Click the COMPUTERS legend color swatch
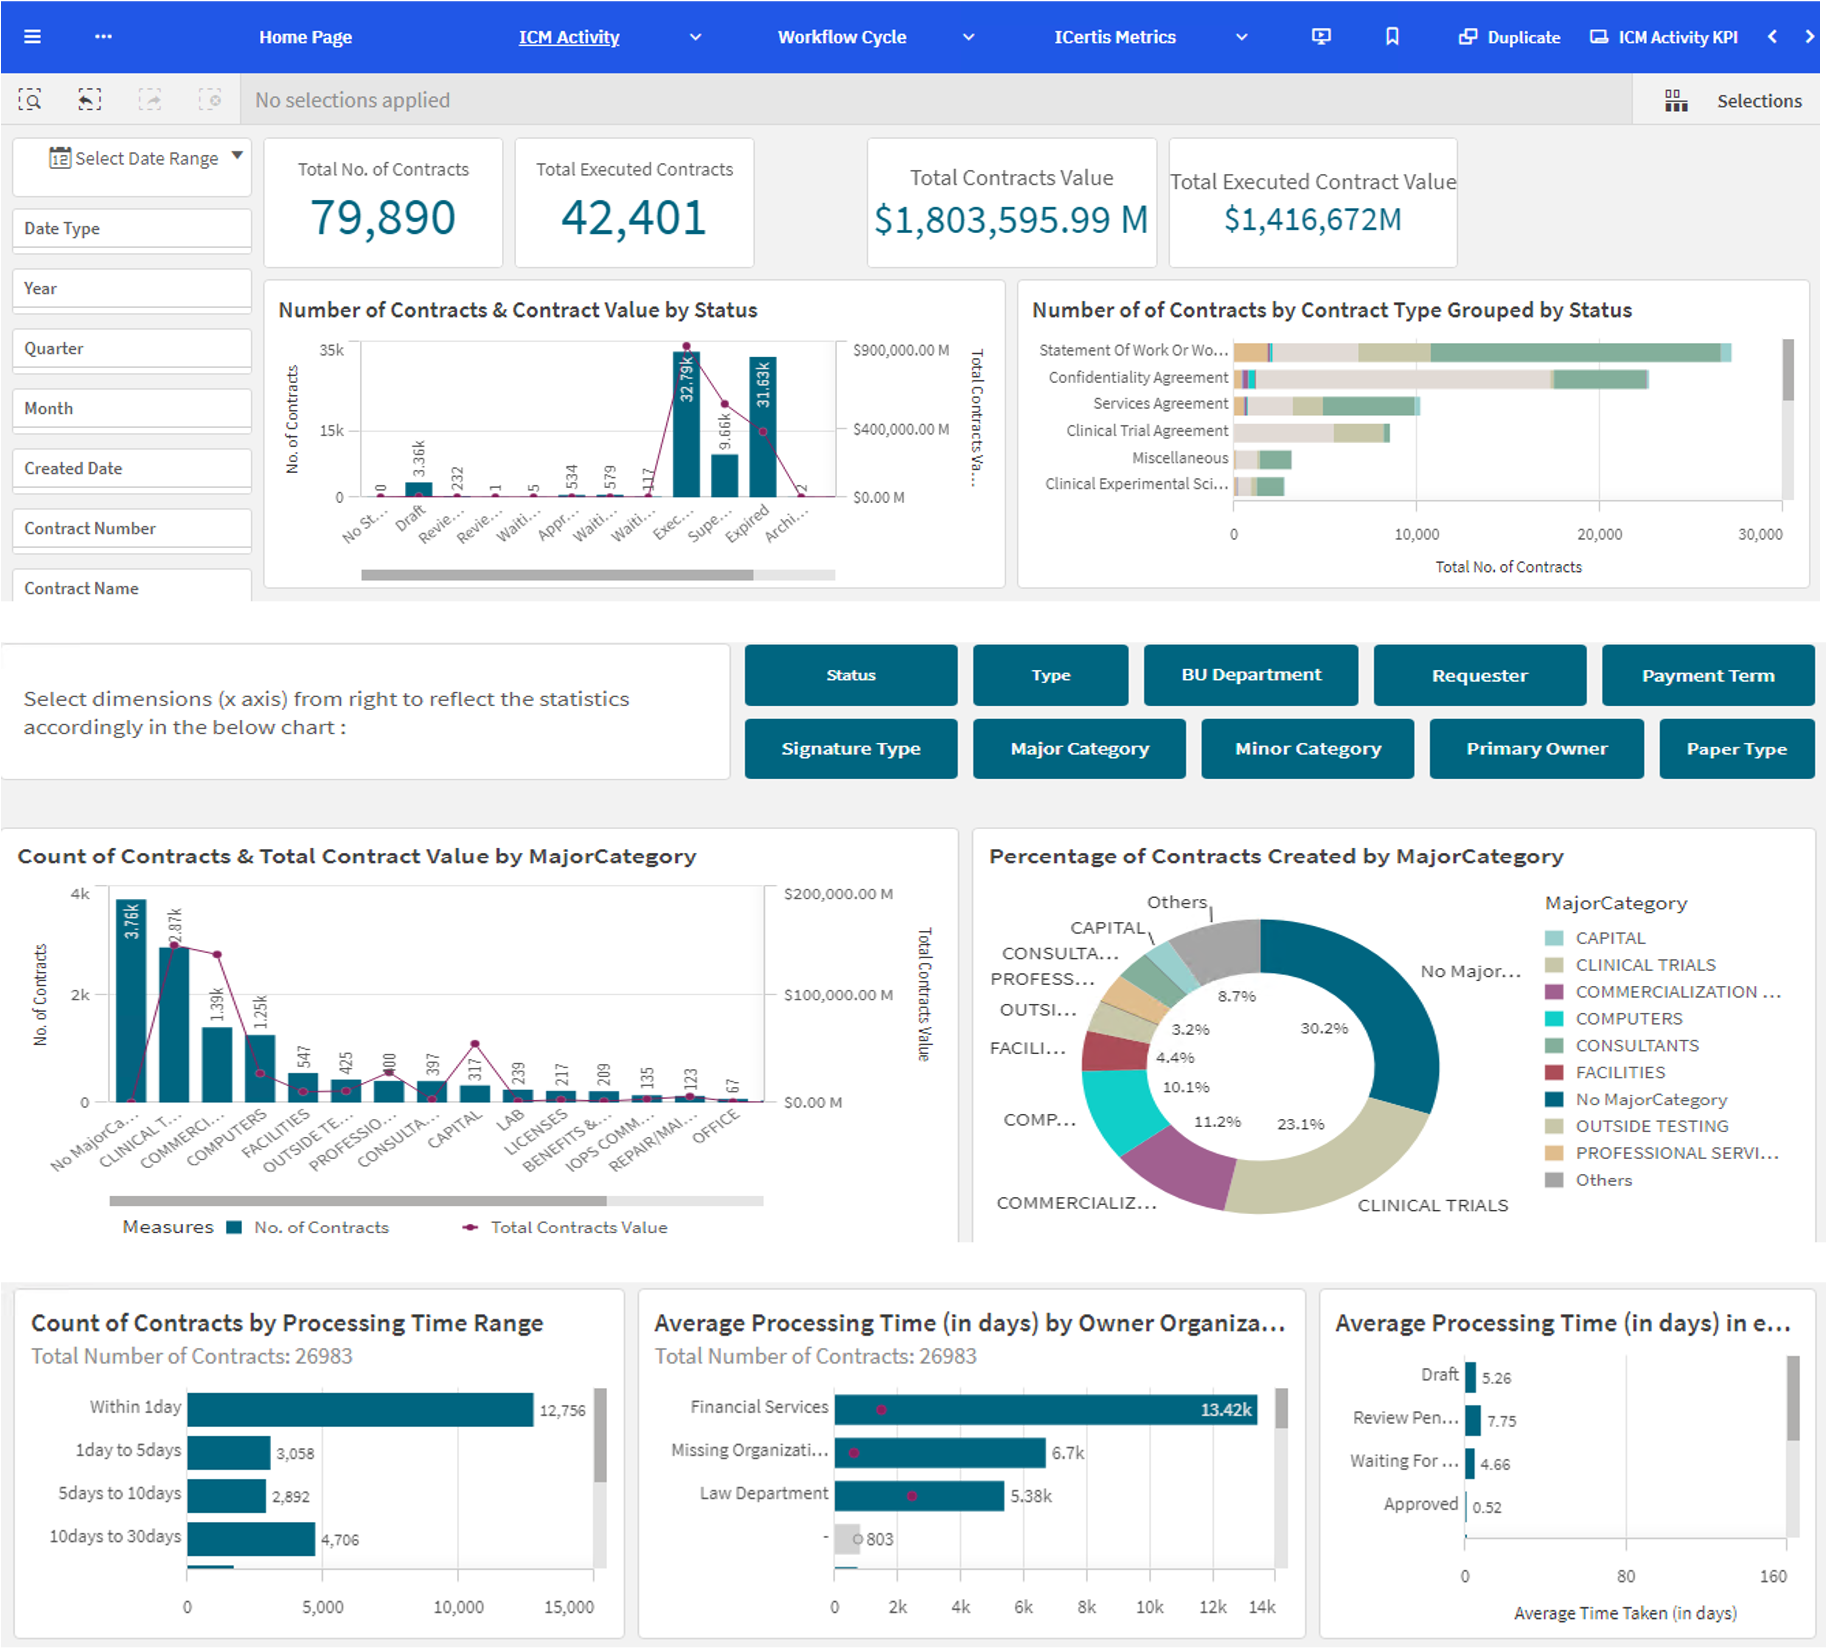 tap(1554, 1019)
